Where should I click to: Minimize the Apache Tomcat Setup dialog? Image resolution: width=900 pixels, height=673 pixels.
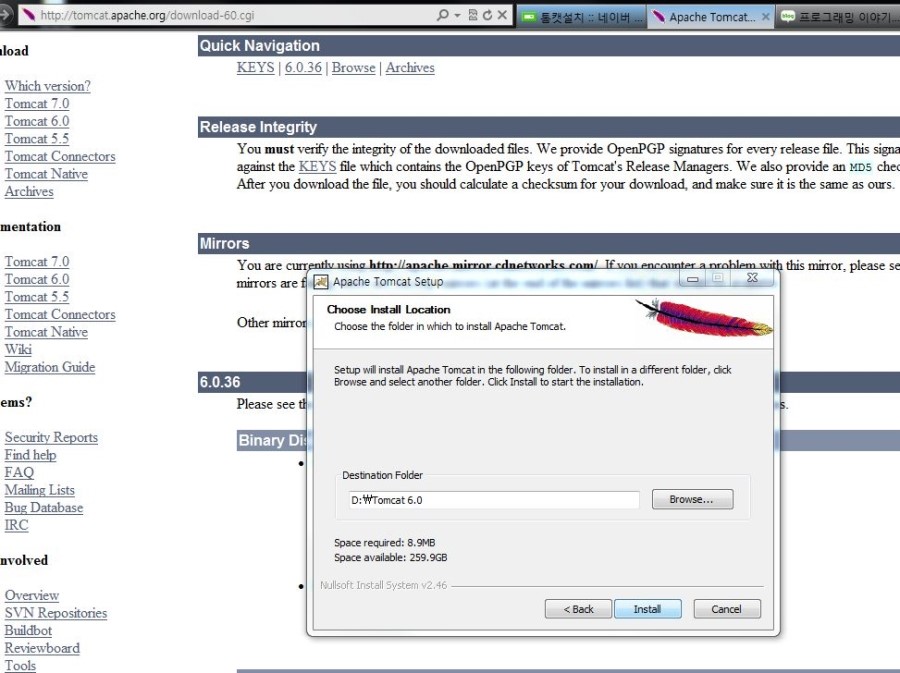click(x=693, y=279)
